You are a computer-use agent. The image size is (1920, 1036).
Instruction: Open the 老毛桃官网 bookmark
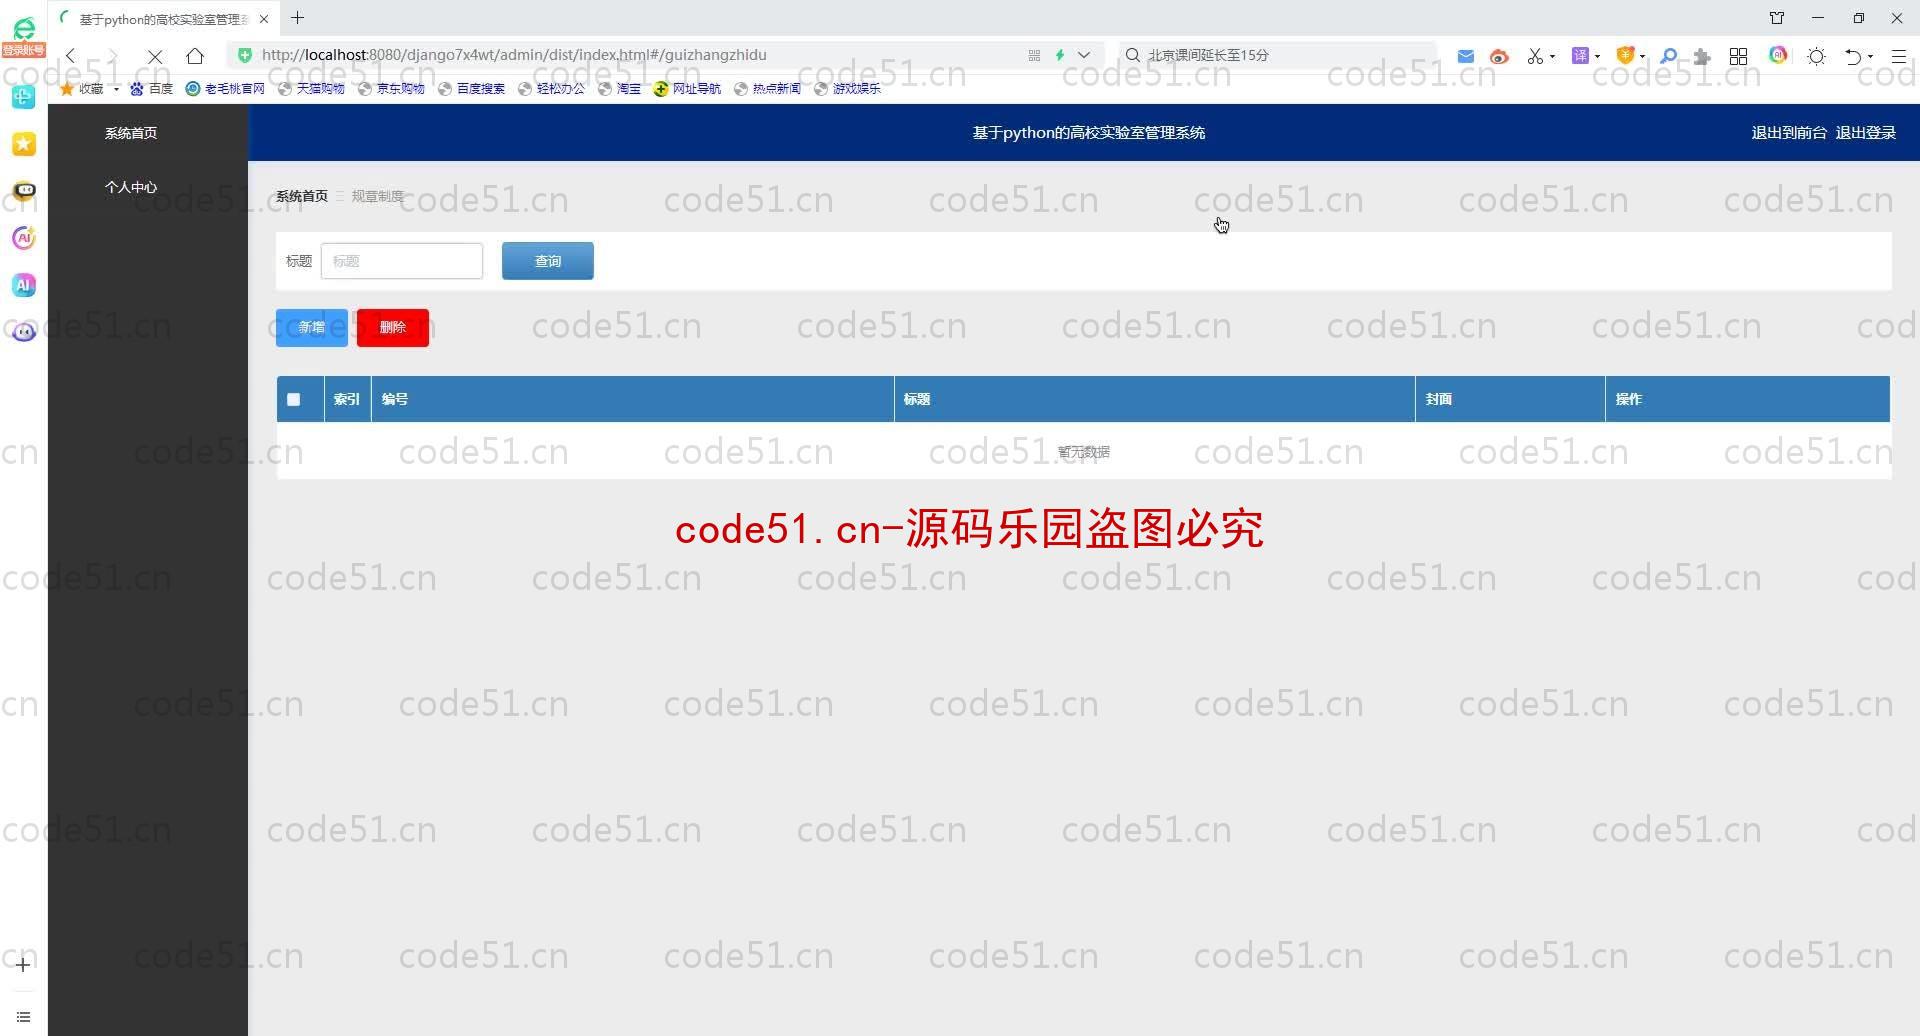click(x=225, y=88)
